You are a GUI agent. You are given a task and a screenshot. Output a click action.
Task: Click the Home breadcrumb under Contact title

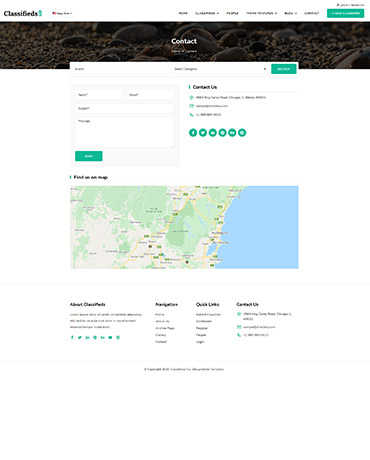[176, 51]
